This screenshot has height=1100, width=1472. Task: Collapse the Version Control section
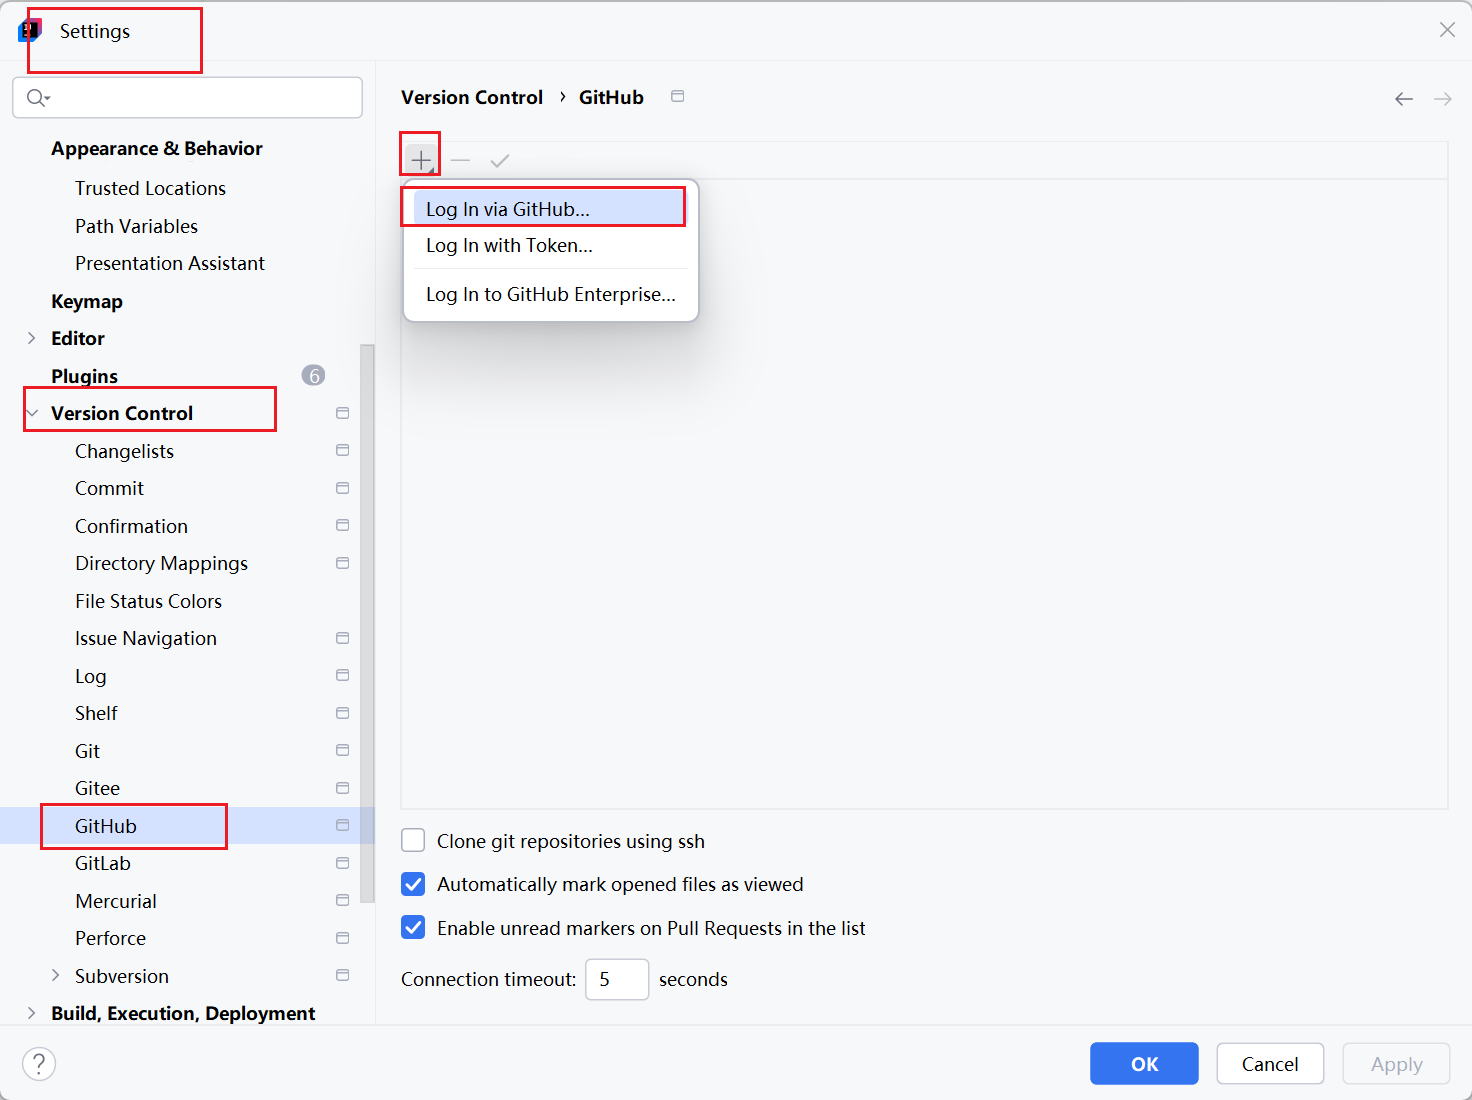tap(31, 413)
